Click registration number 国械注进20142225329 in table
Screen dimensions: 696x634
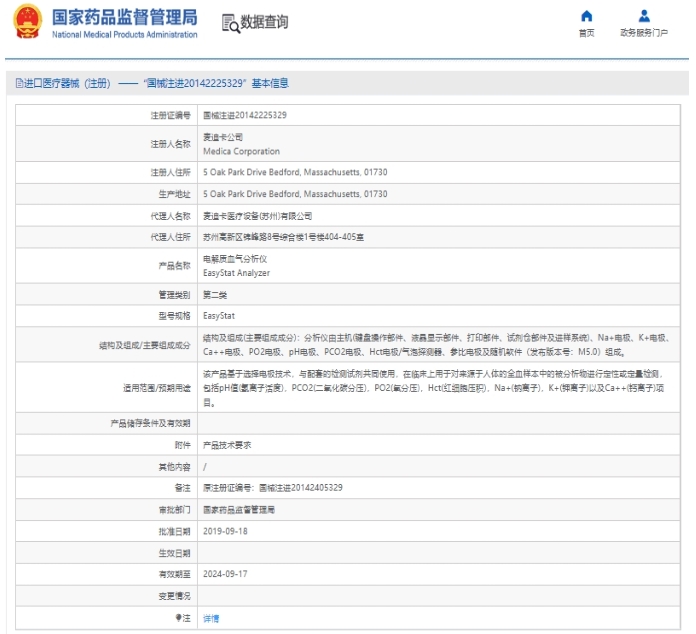point(244,116)
